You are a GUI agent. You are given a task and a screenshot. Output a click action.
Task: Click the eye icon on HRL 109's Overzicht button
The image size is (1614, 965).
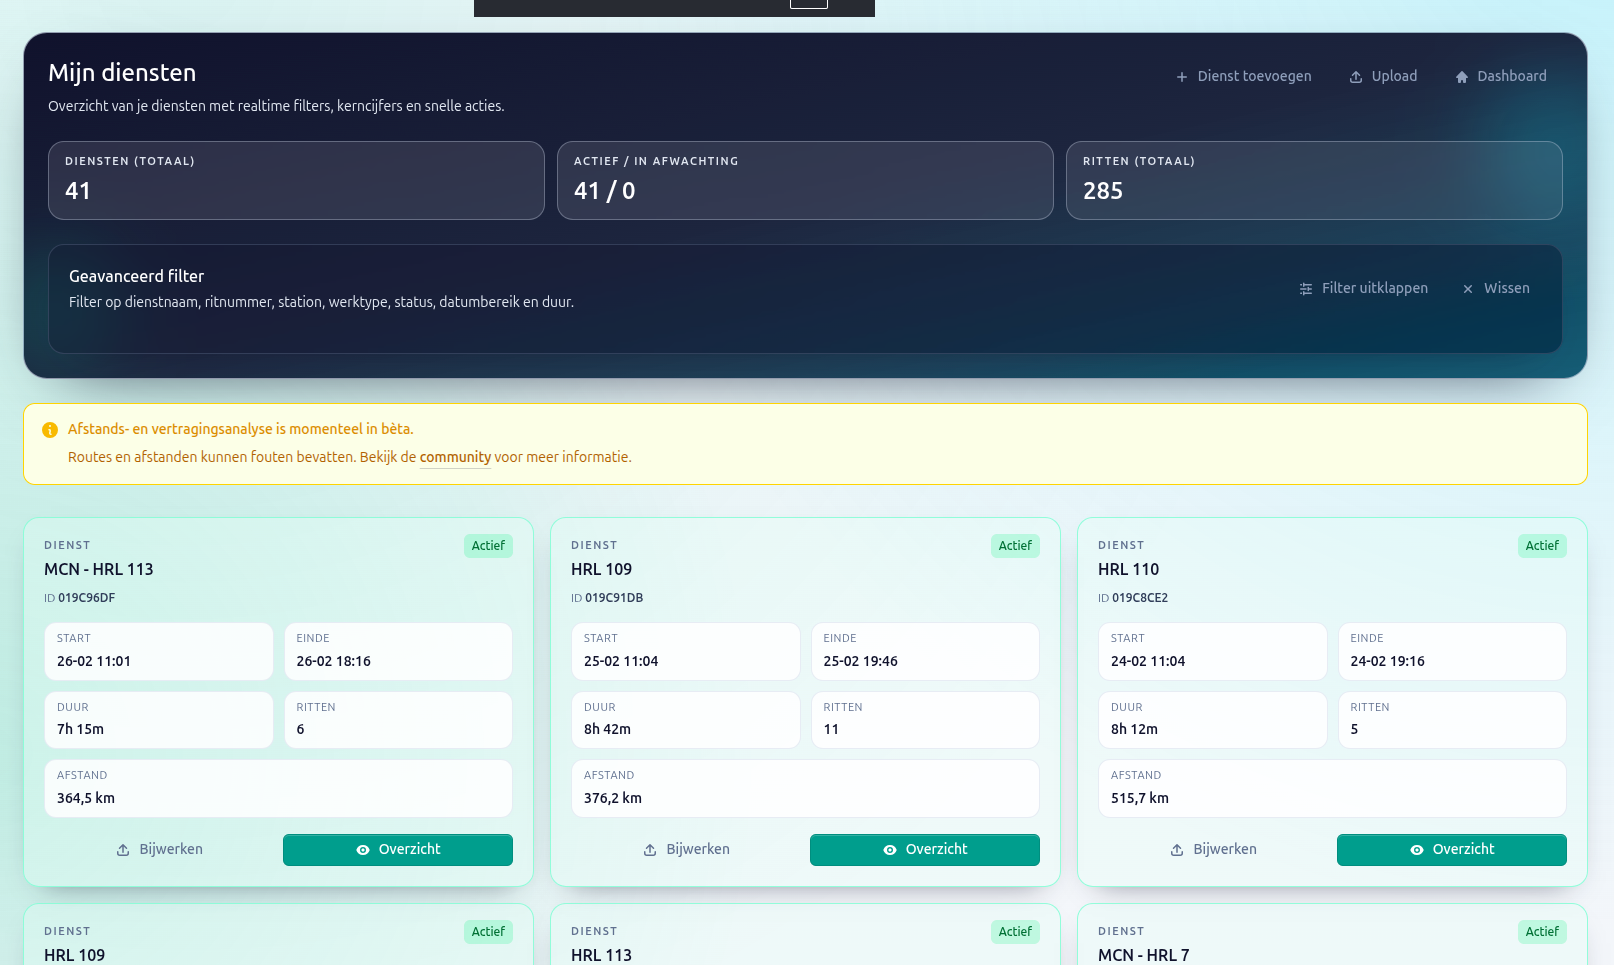(x=888, y=849)
